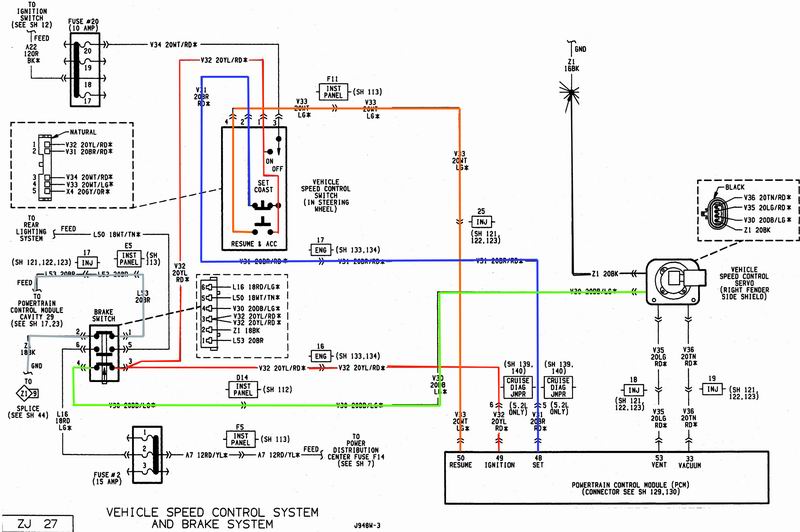Click the green V30 20DB/LG wire

point(250,405)
